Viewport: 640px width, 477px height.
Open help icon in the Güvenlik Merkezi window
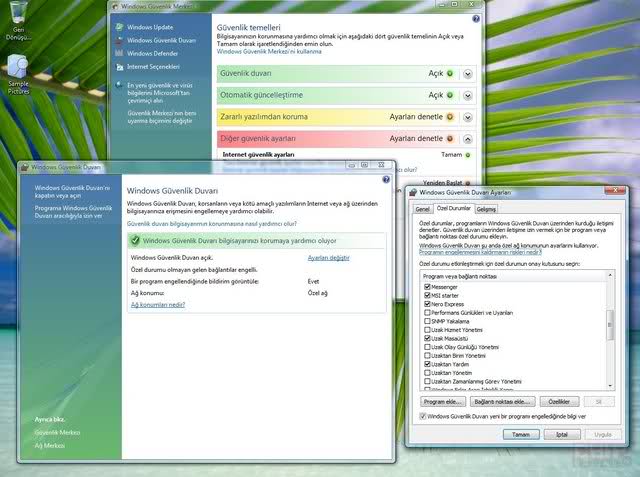[476, 19]
